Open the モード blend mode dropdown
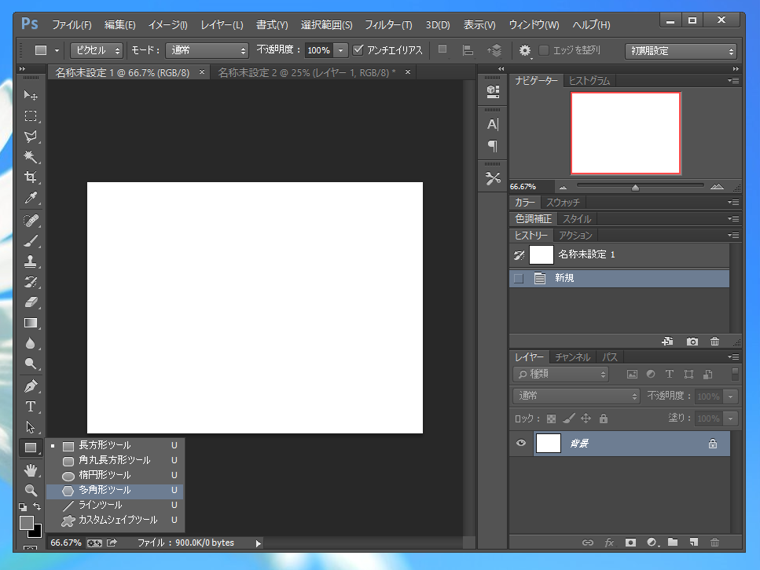760x570 pixels. coord(206,50)
